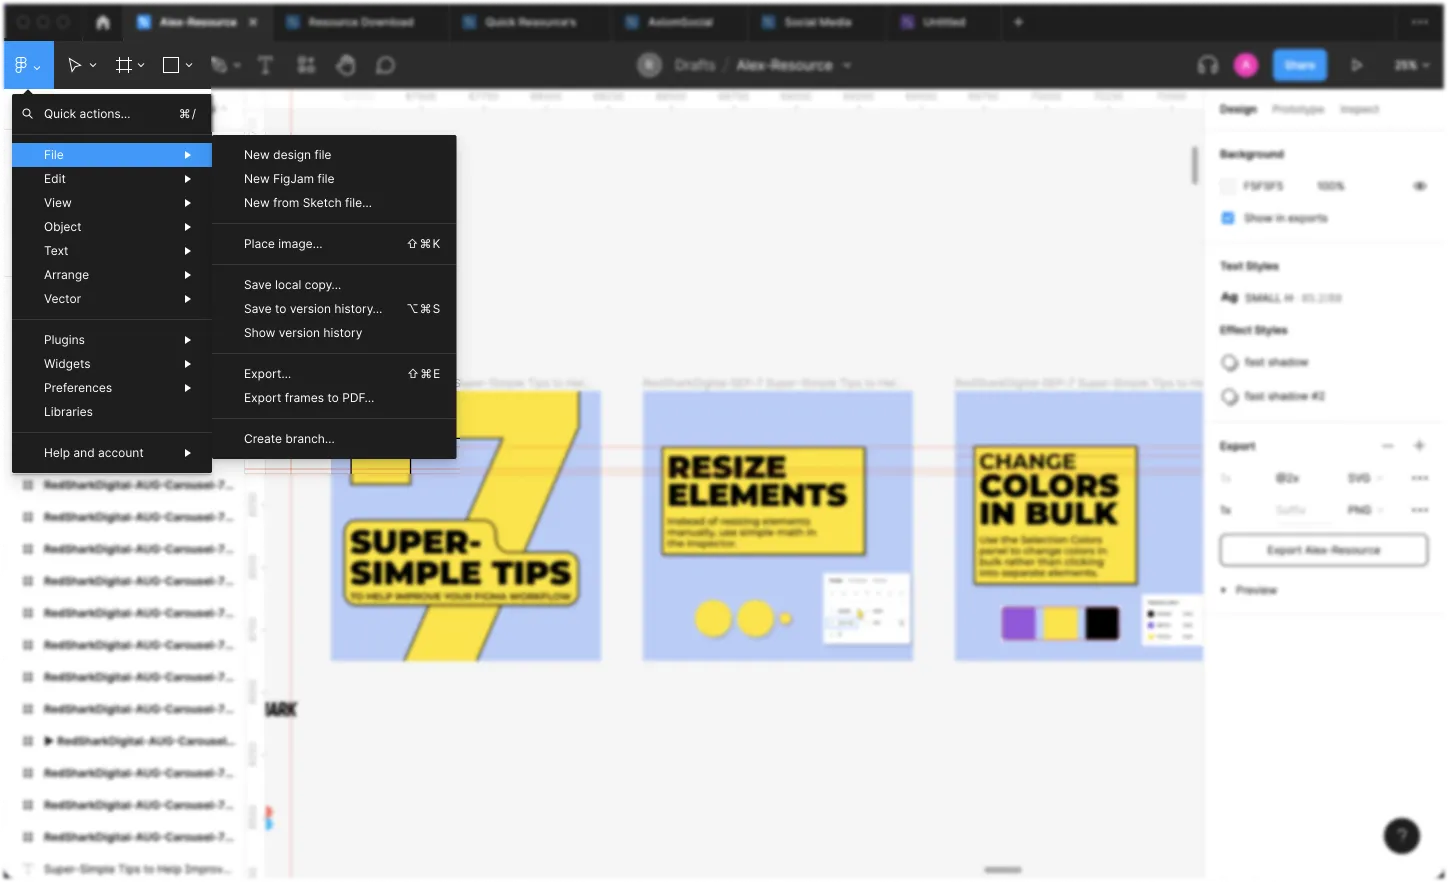1448x882 pixels.
Task: Select the Move tool
Action: (75, 65)
